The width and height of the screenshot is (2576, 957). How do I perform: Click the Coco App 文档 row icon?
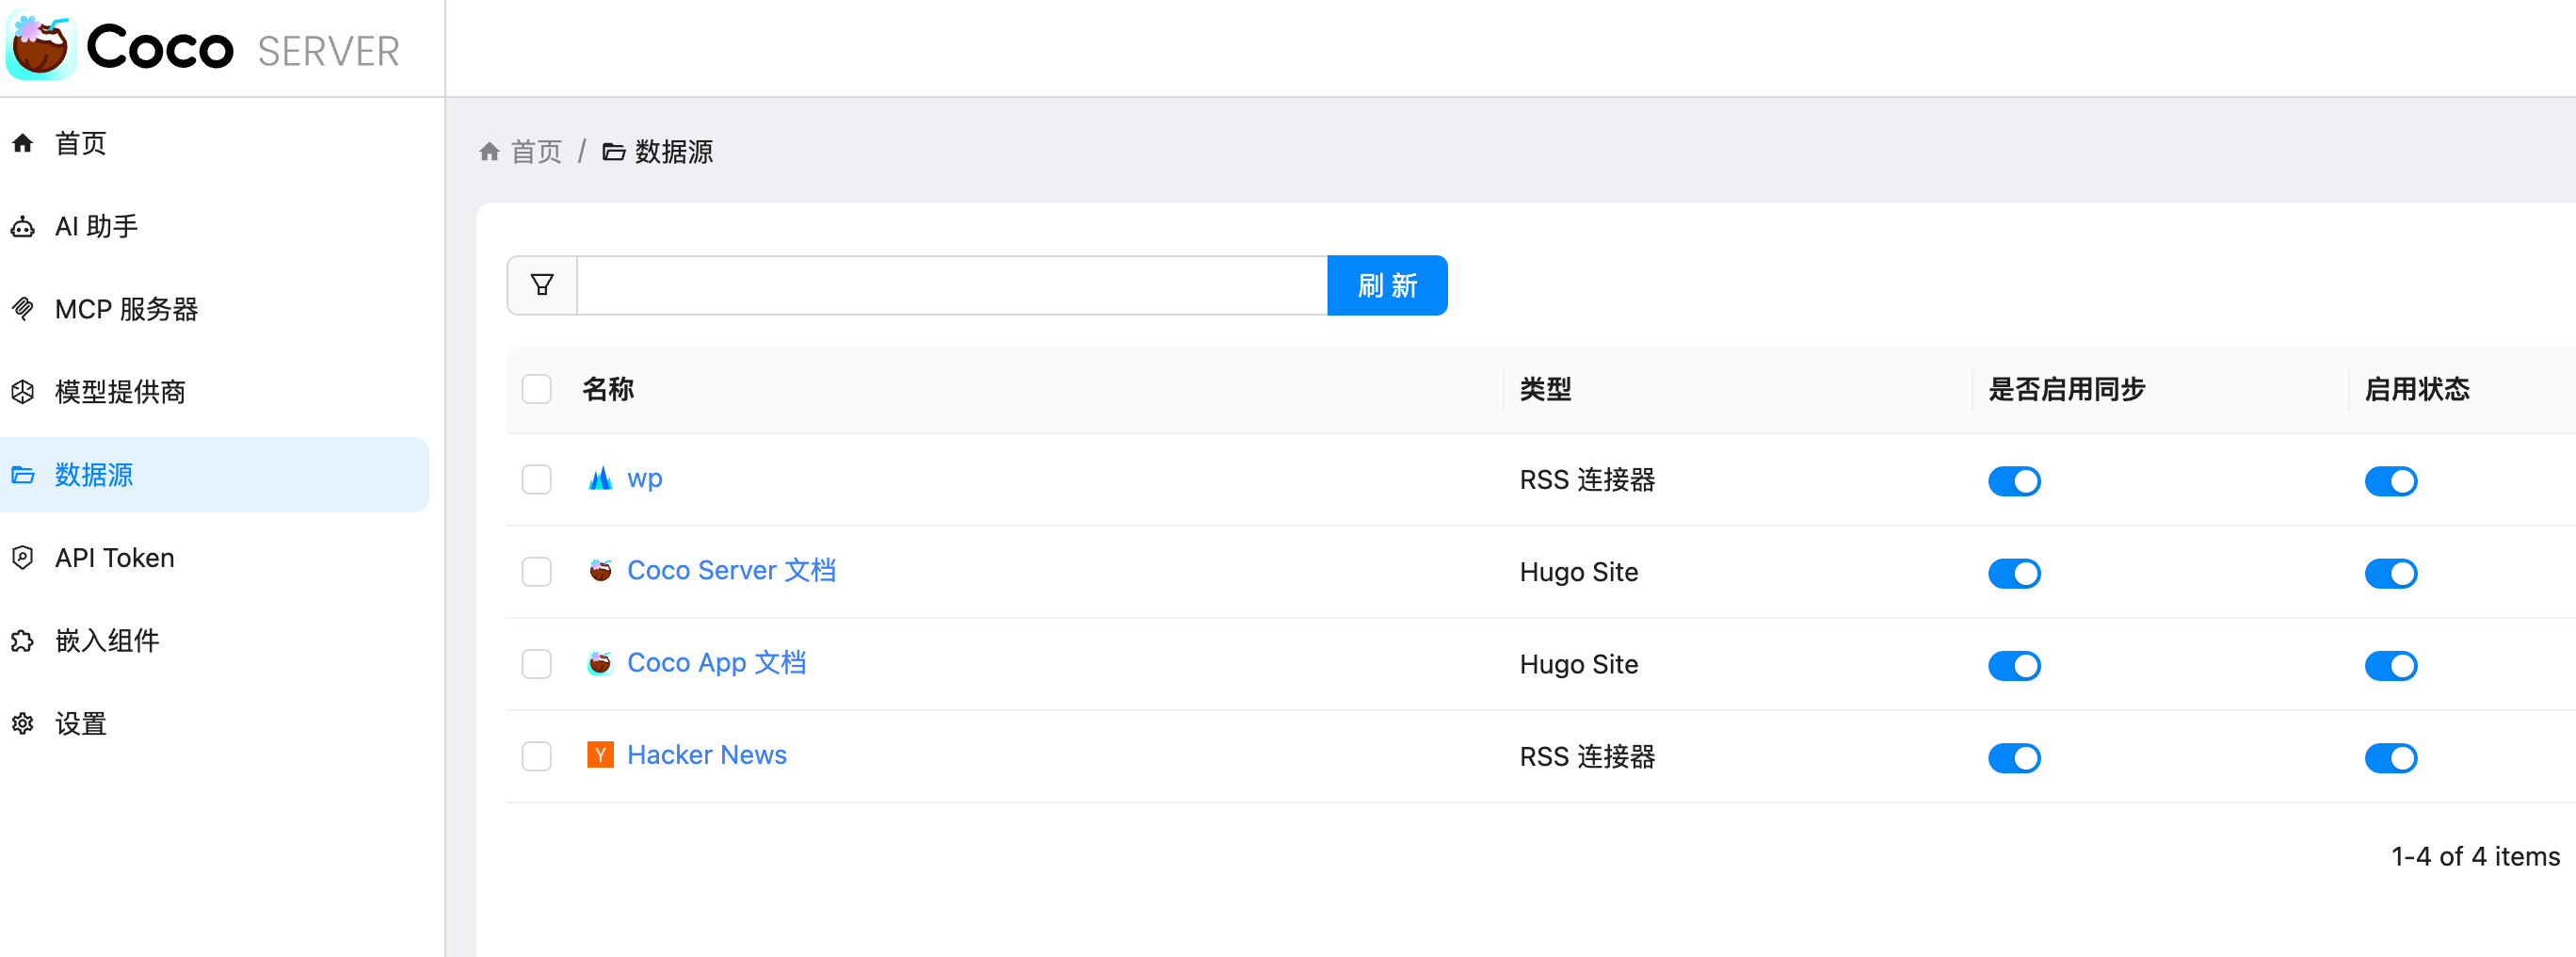600,663
